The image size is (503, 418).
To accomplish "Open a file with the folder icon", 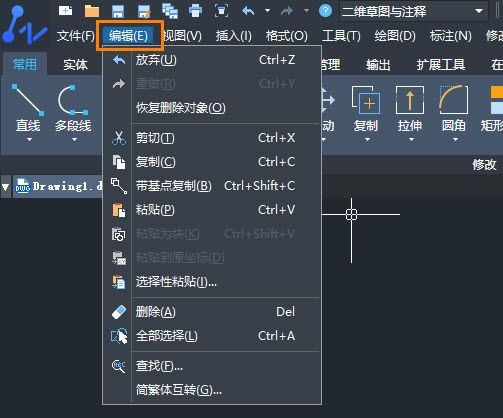I will tap(92, 11).
